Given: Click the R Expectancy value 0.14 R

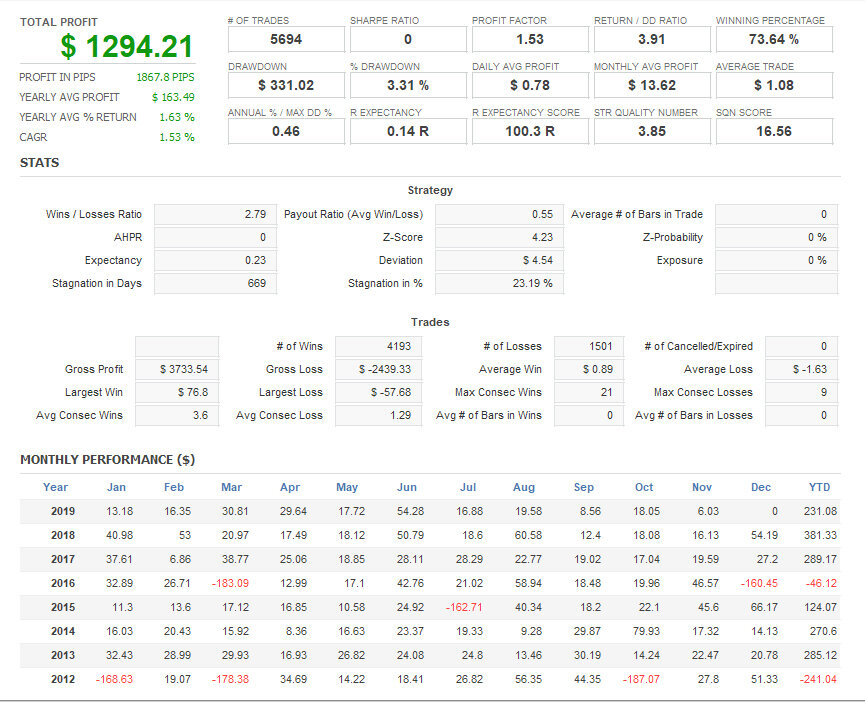Looking at the screenshot, I should click(x=408, y=132).
